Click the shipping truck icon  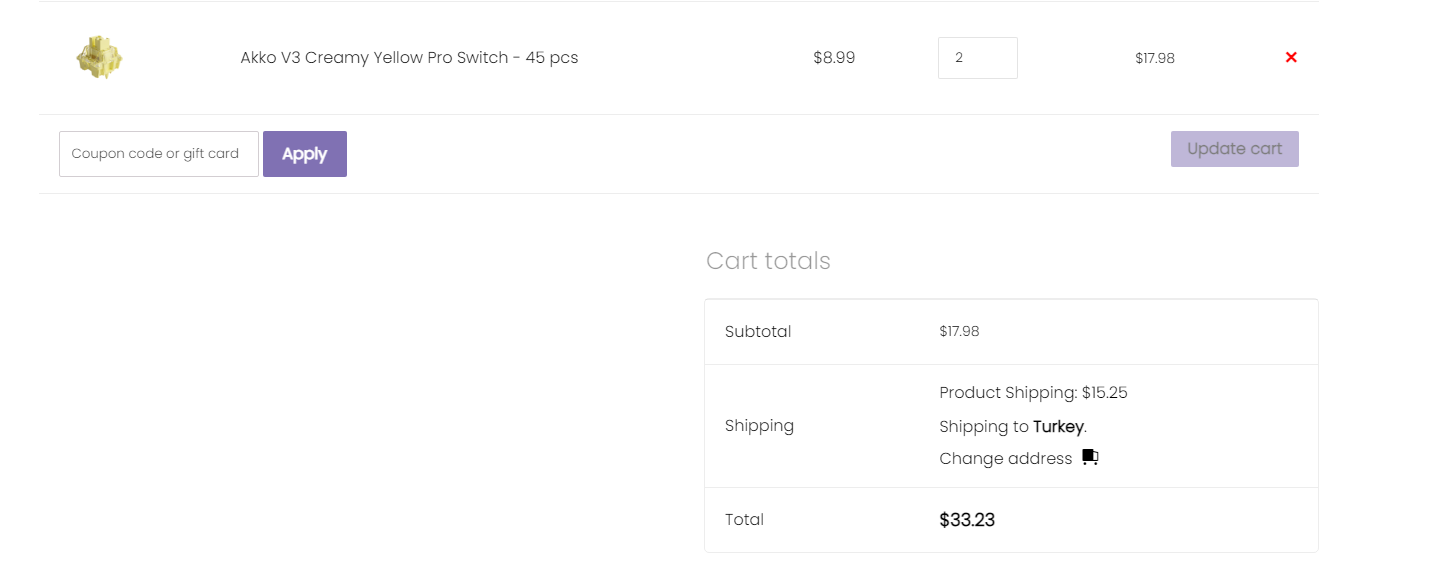point(1090,458)
